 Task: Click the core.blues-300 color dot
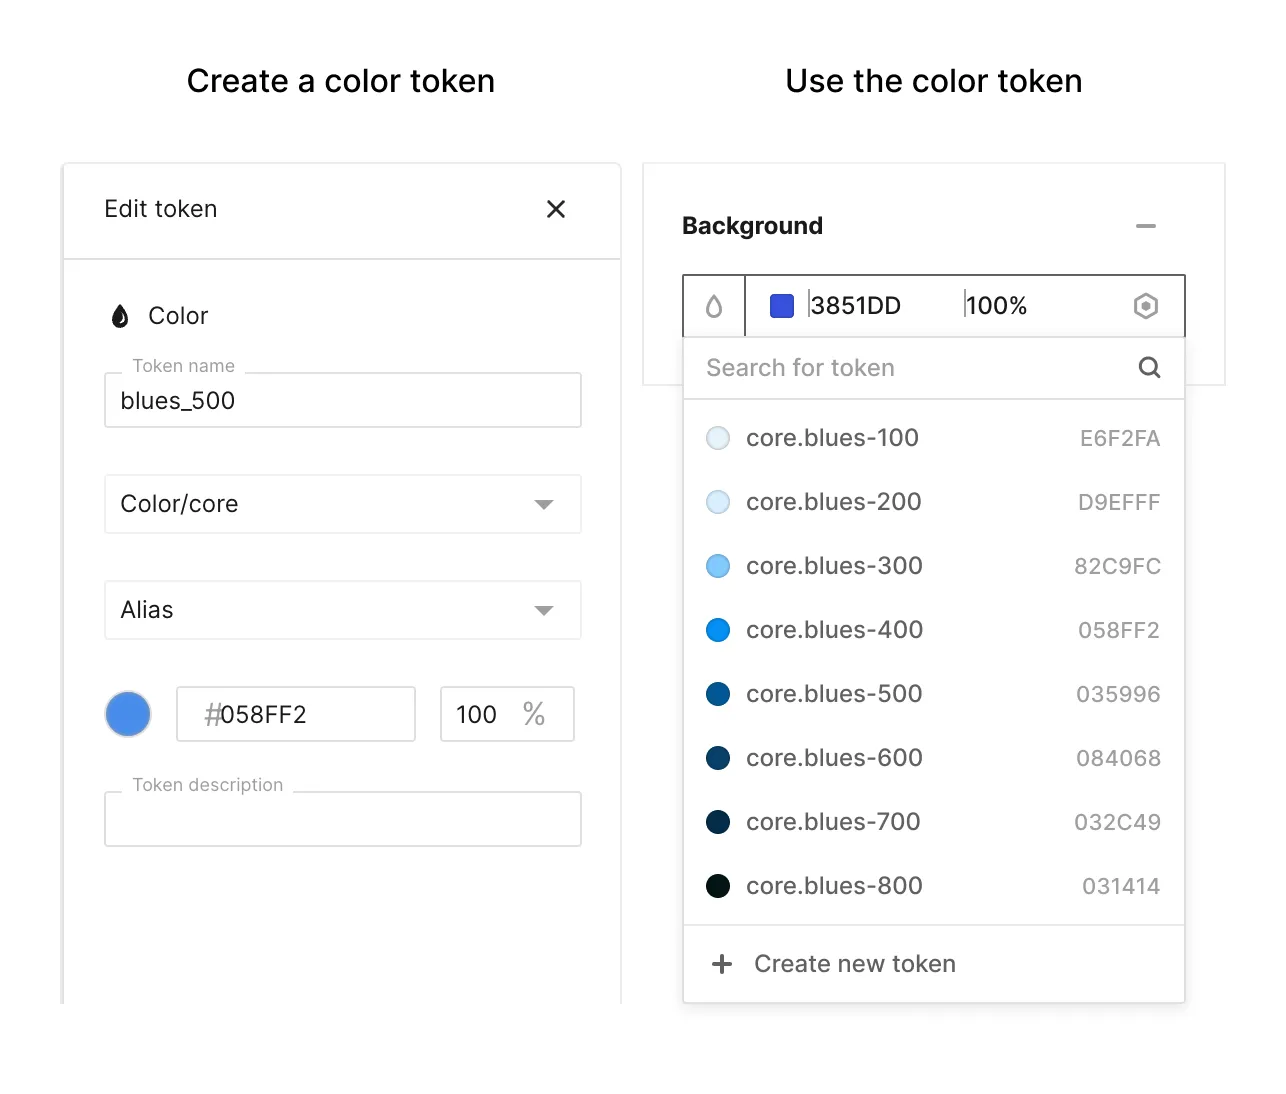[x=718, y=566]
